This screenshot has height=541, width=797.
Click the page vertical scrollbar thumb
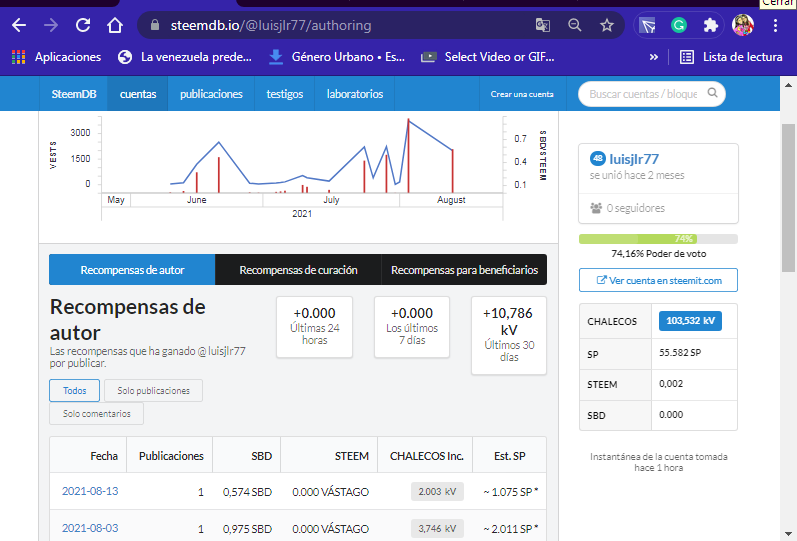pyautogui.click(x=788, y=197)
